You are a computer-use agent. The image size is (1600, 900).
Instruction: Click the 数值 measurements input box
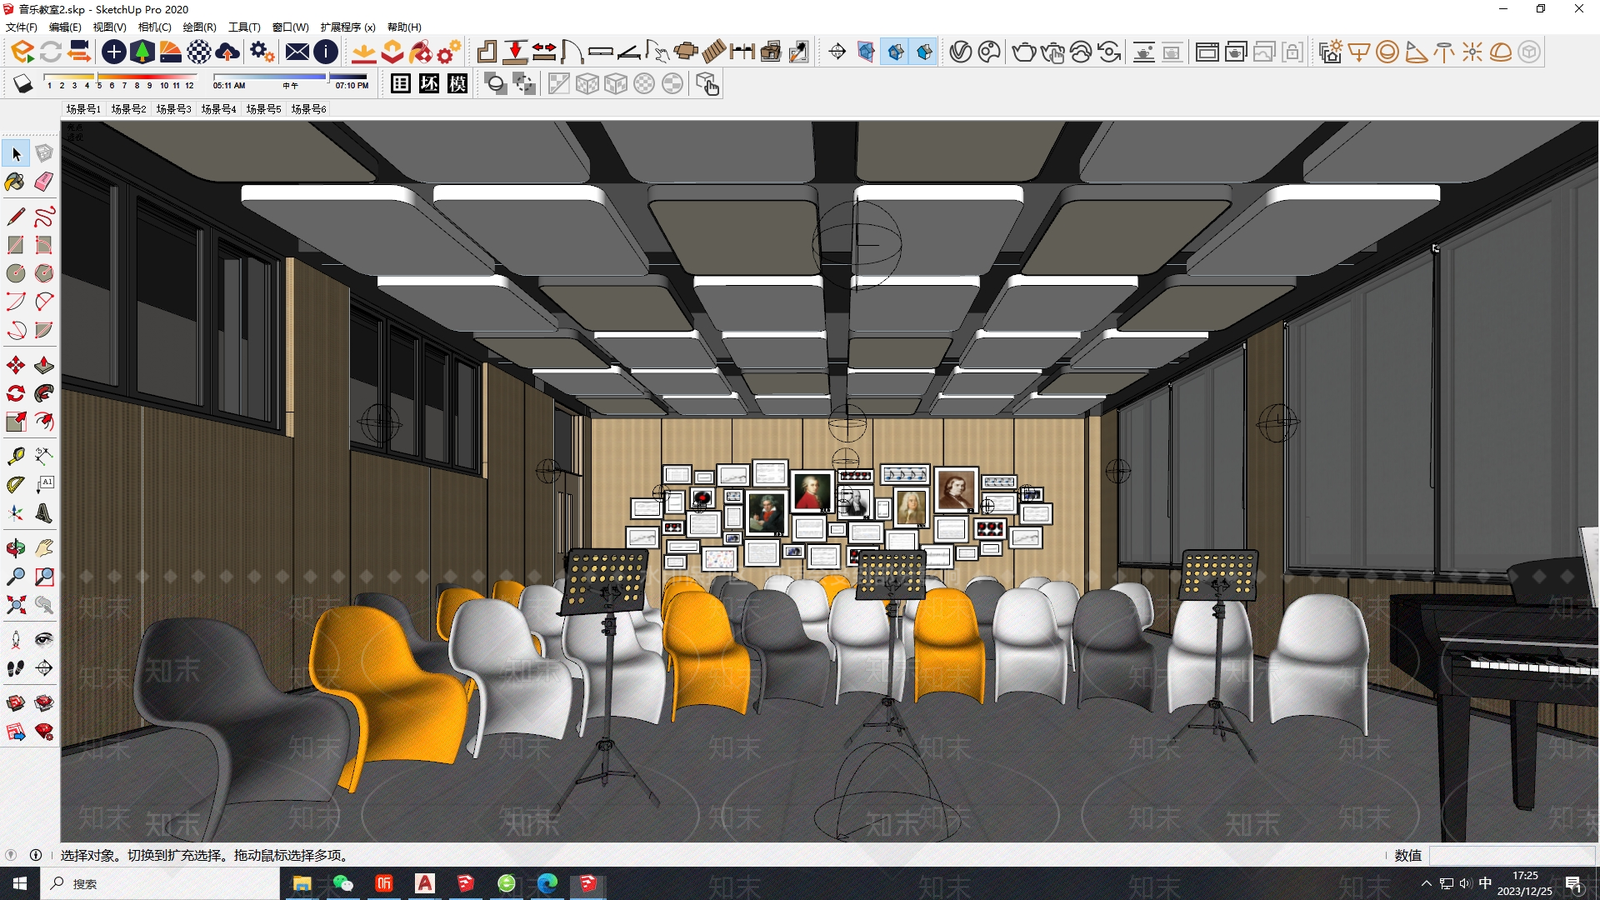[1511, 855]
